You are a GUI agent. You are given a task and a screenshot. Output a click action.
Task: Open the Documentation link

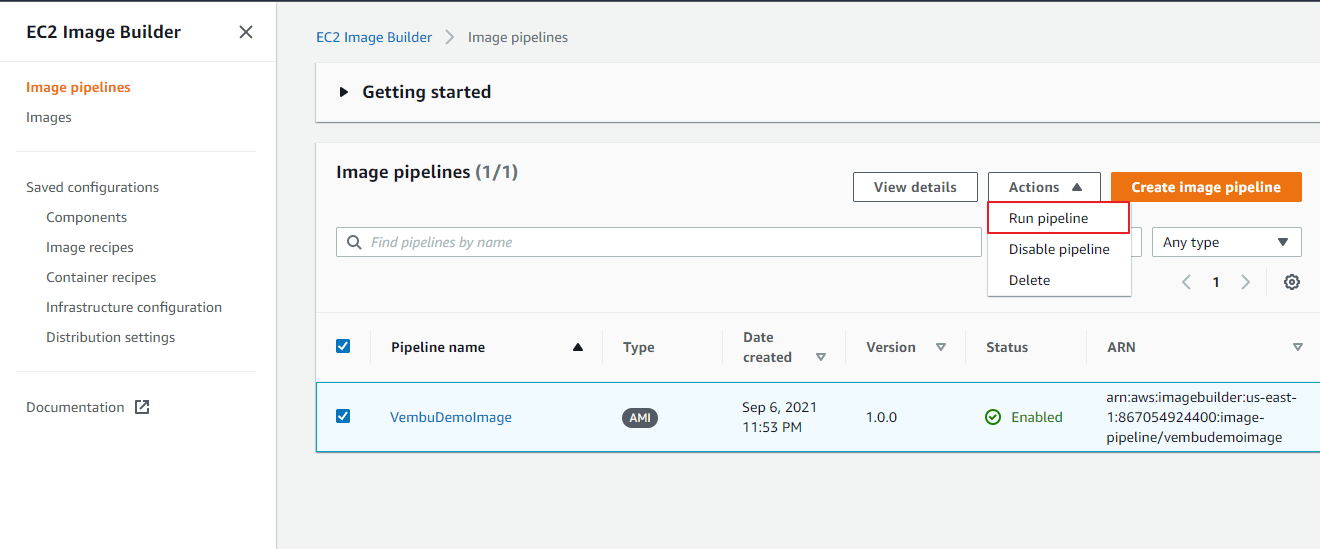[x=75, y=407]
